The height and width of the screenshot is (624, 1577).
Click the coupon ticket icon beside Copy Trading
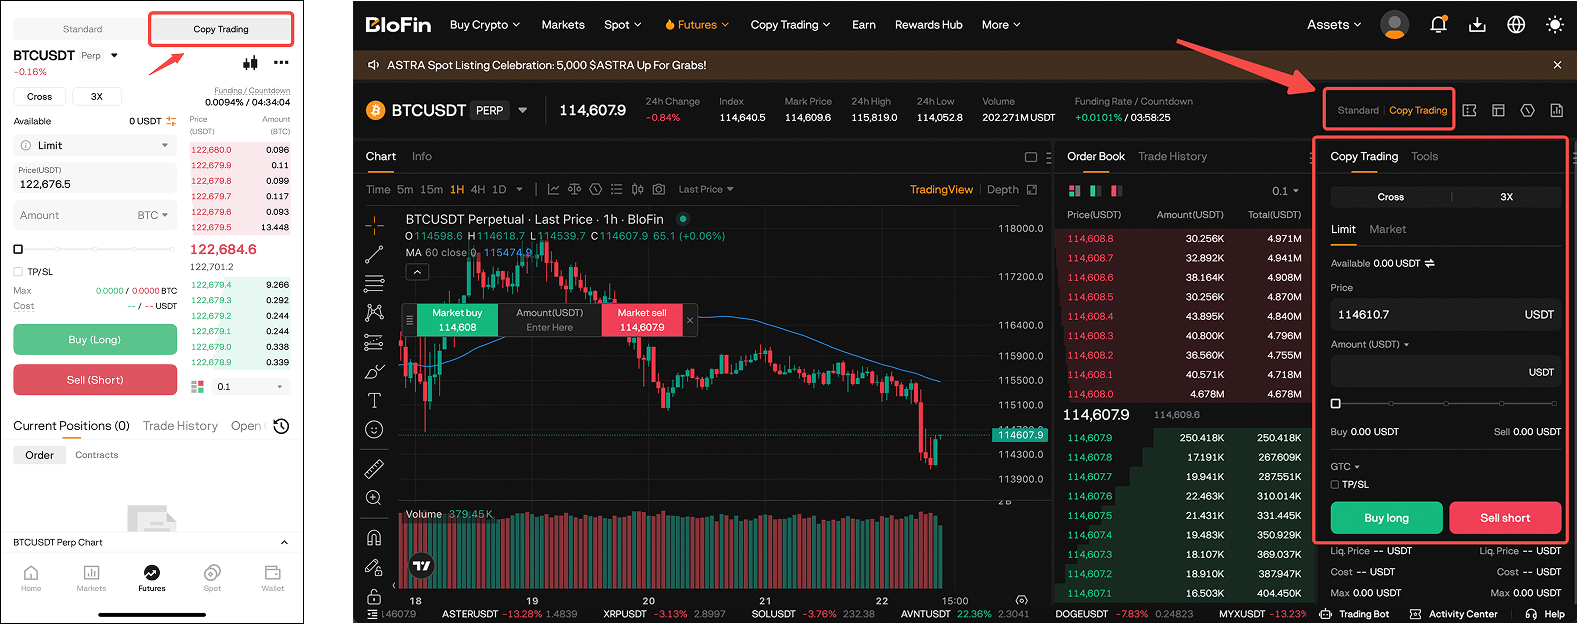click(1469, 110)
